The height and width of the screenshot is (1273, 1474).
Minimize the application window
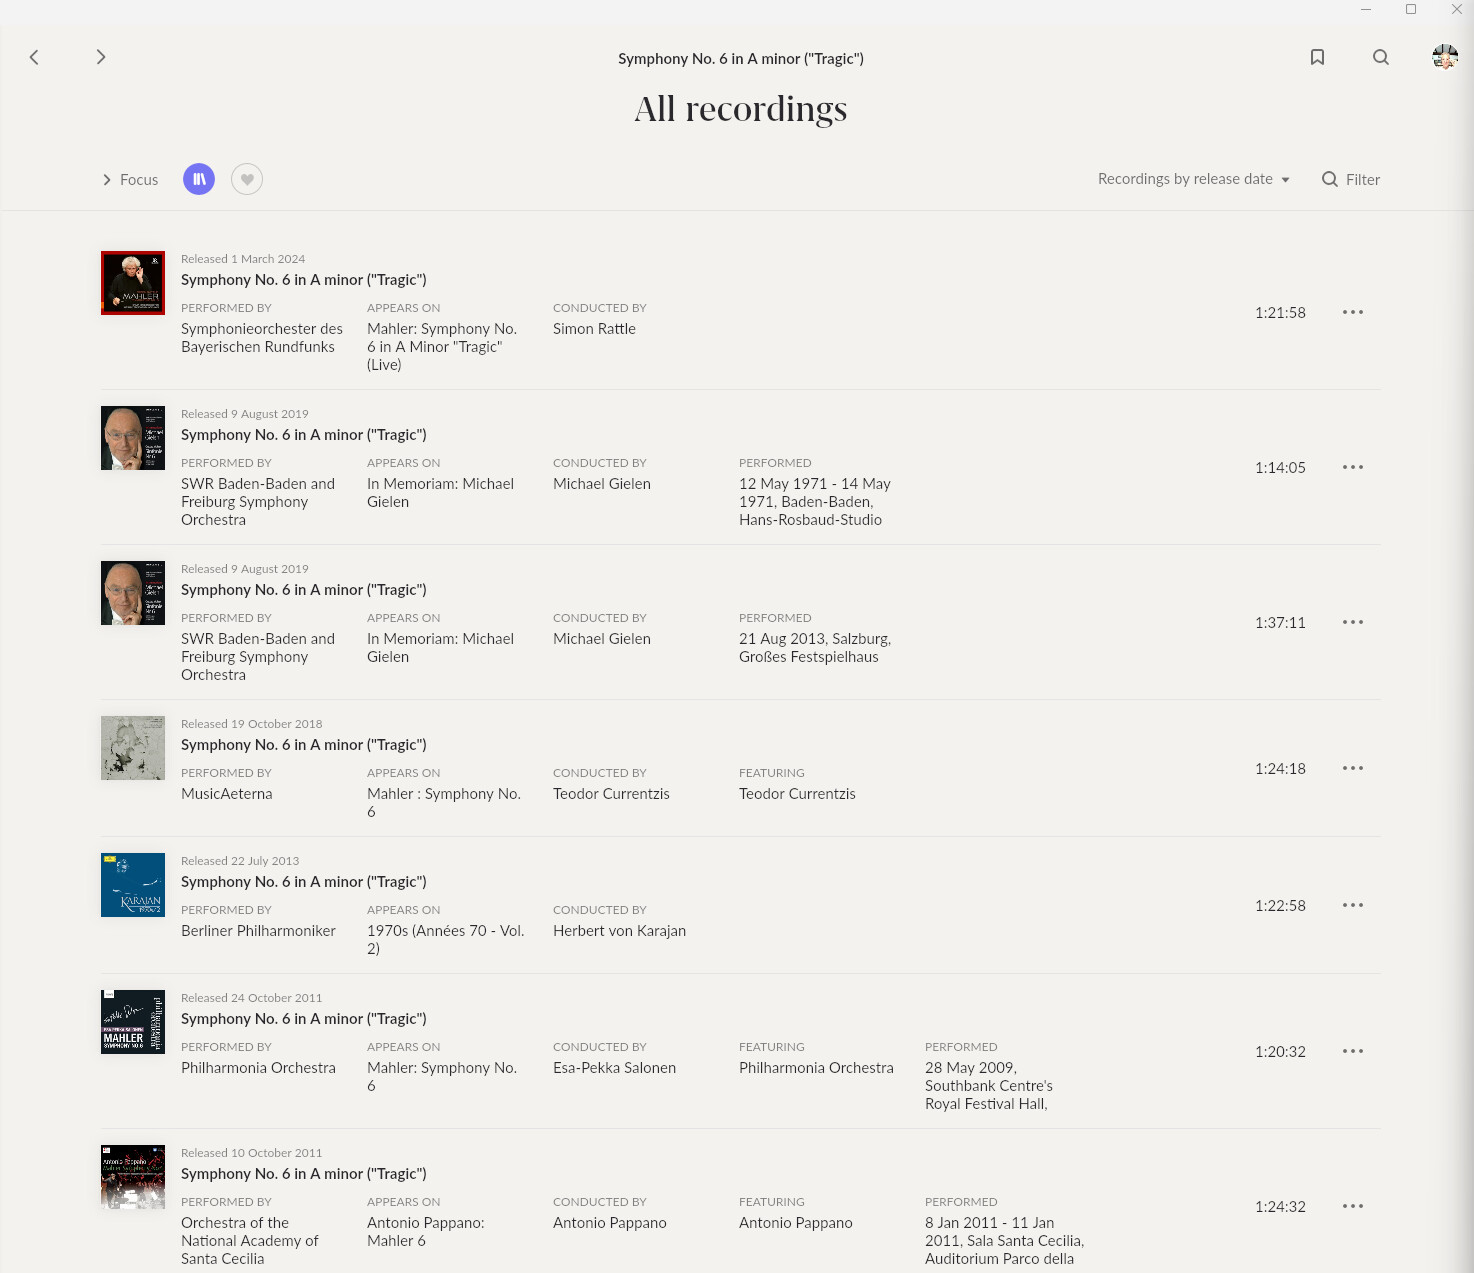pyautogui.click(x=1366, y=10)
